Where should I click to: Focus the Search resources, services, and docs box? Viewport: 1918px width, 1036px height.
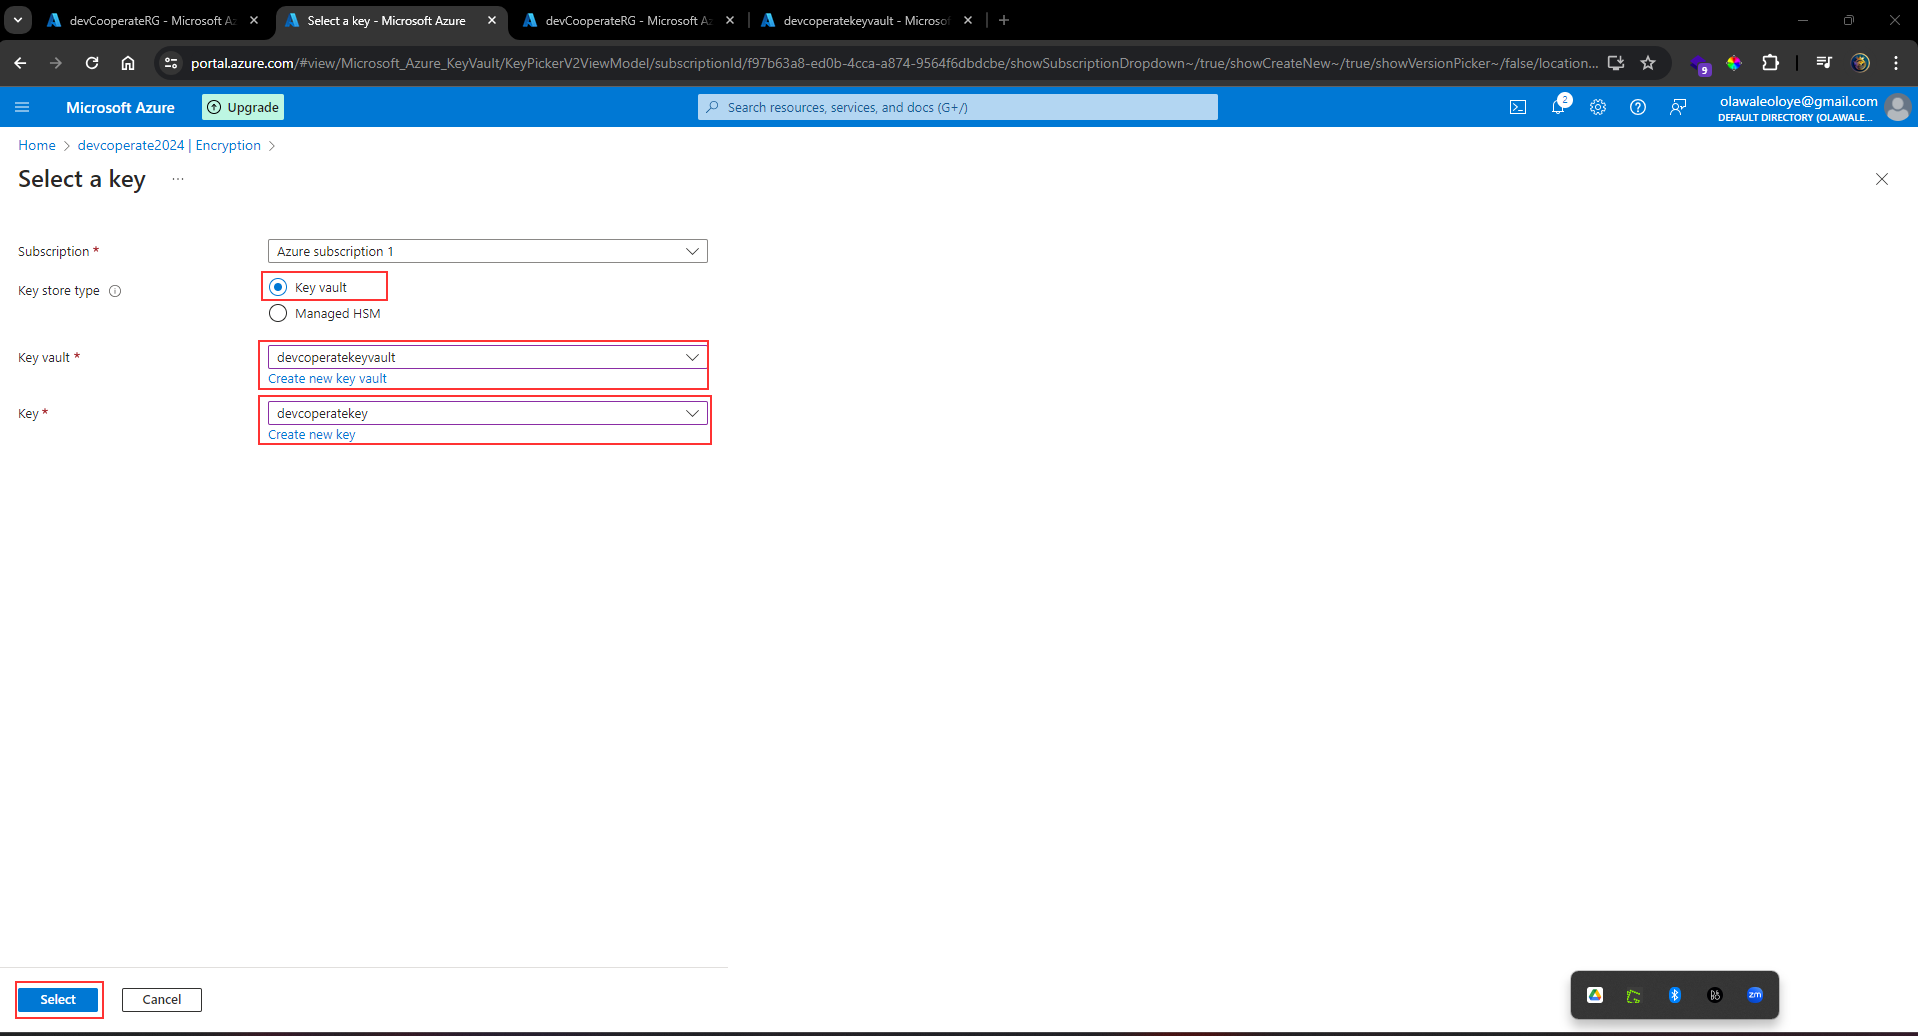tap(958, 107)
